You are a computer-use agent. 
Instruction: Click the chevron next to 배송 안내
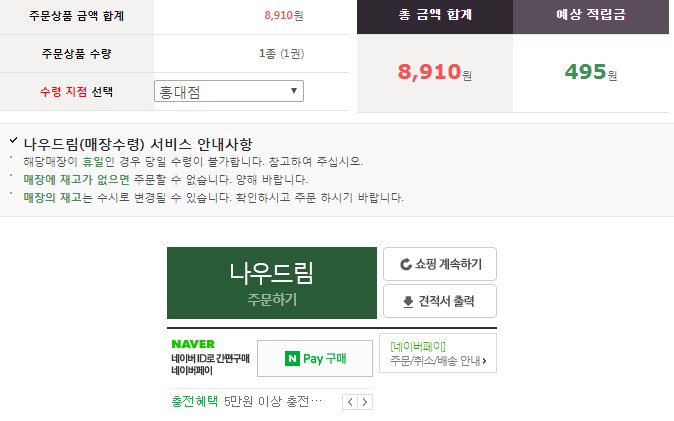(x=484, y=361)
